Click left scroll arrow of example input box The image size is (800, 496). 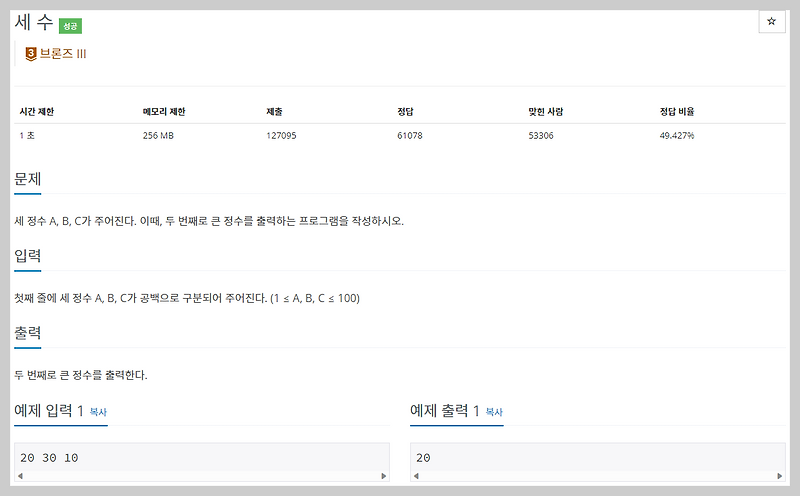[x=20, y=476]
